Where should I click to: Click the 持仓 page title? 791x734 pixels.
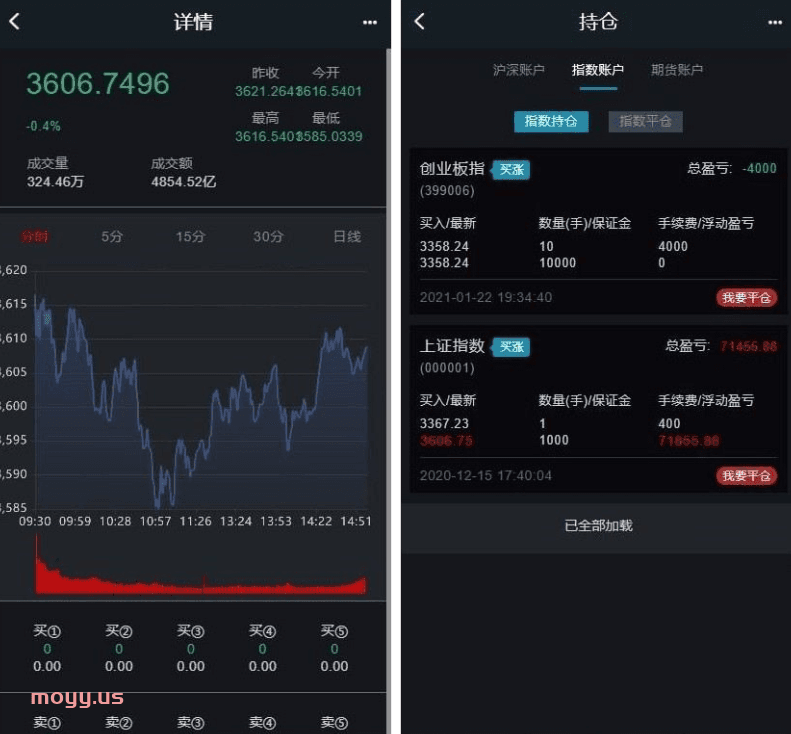tap(598, 22)
